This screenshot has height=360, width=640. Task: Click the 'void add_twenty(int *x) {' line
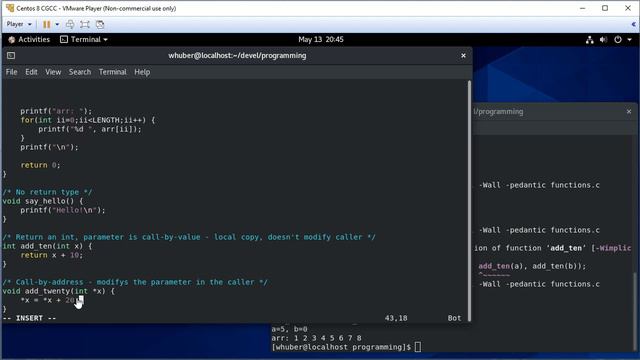tap(59, 291)
